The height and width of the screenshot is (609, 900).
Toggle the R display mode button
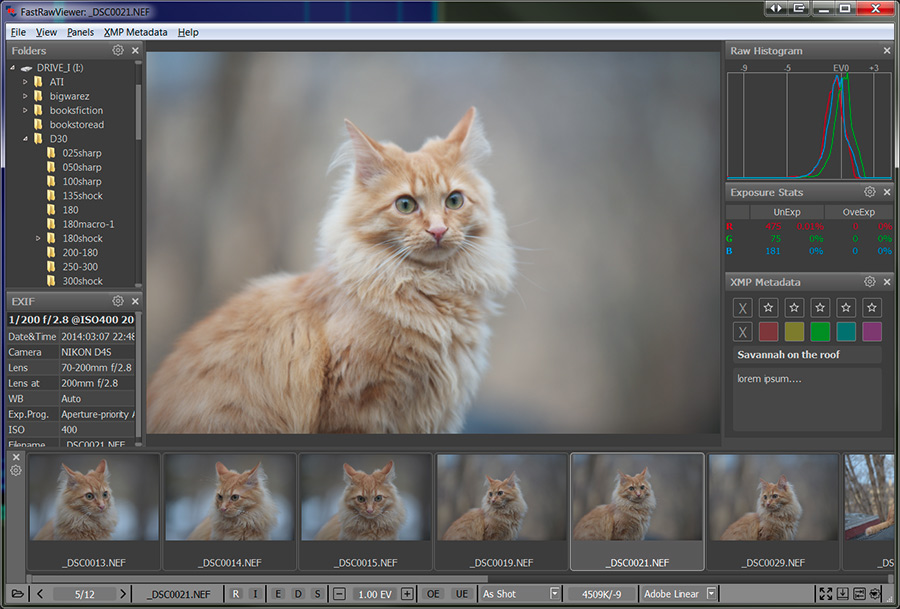[x=236, y=594]
